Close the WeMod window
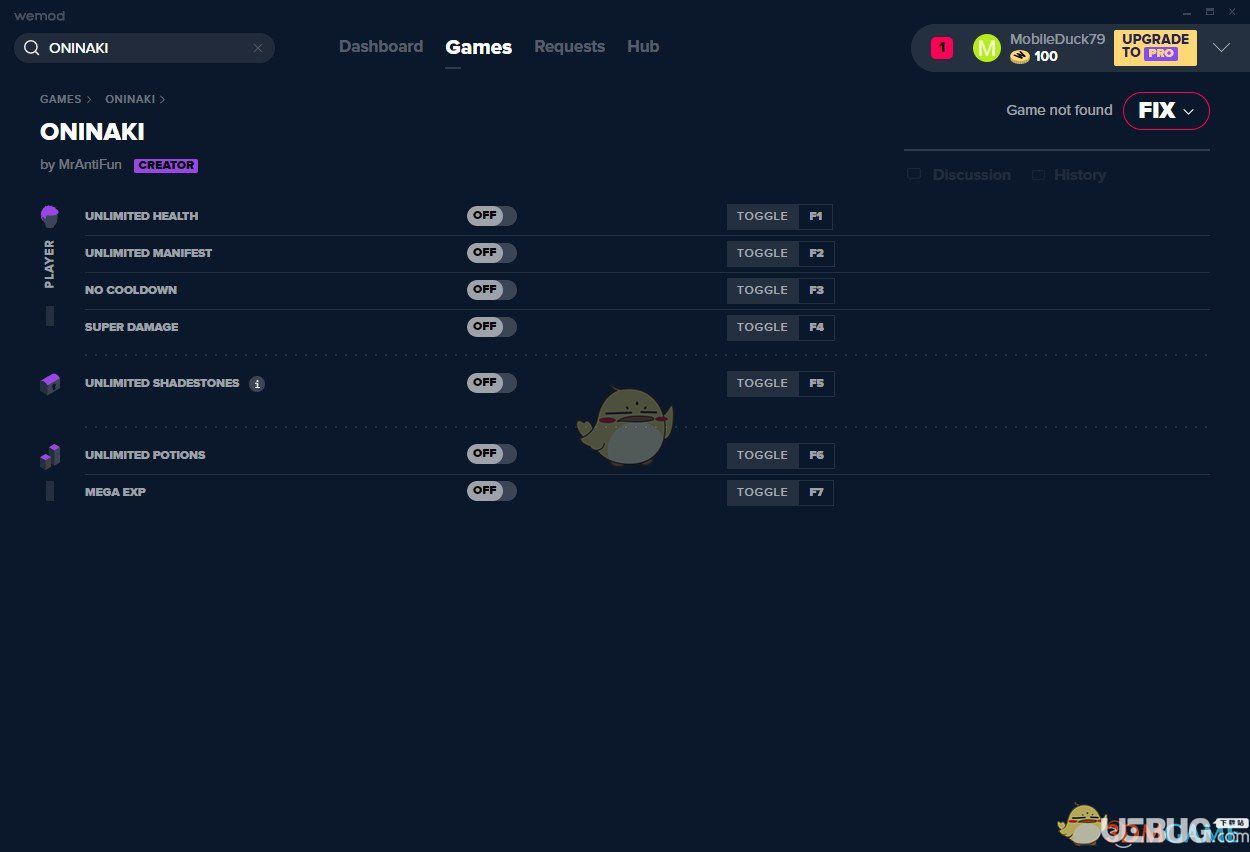1250x852 pixels. point(1232,11)
